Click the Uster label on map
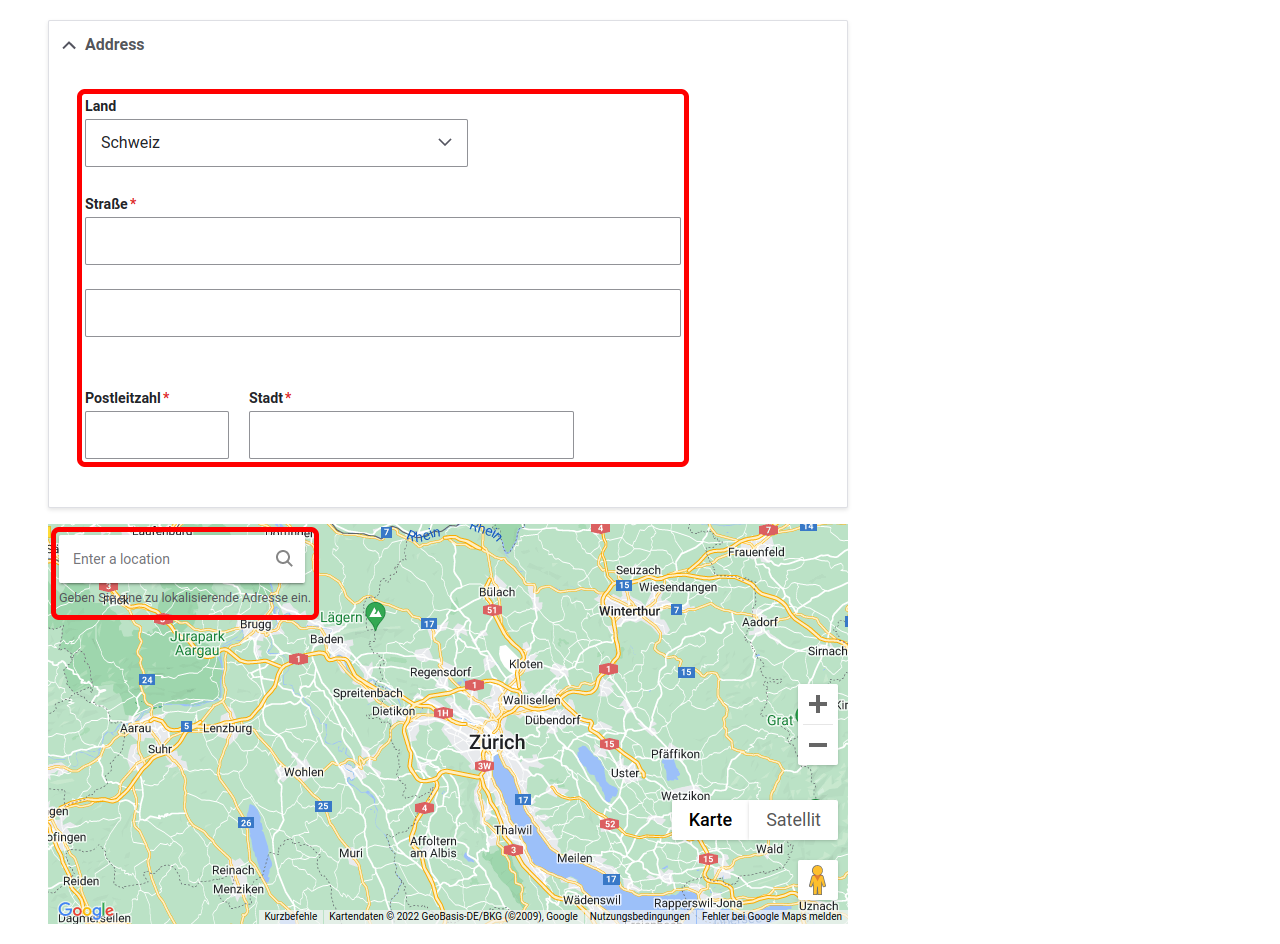 point(625,773)
